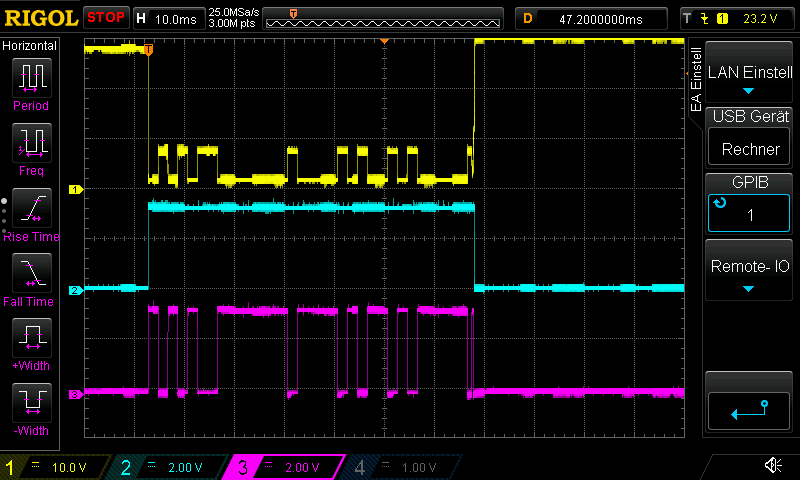Click the trigger source channel 1 badge
Viewport: 800px width, 480px height.
point(722,19)
